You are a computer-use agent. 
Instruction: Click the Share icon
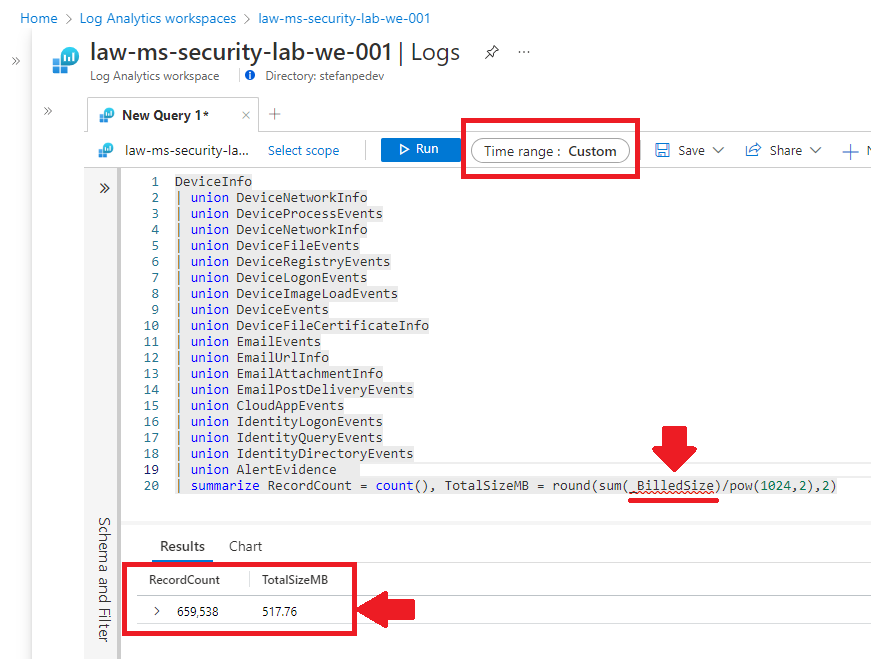point(753,150)
